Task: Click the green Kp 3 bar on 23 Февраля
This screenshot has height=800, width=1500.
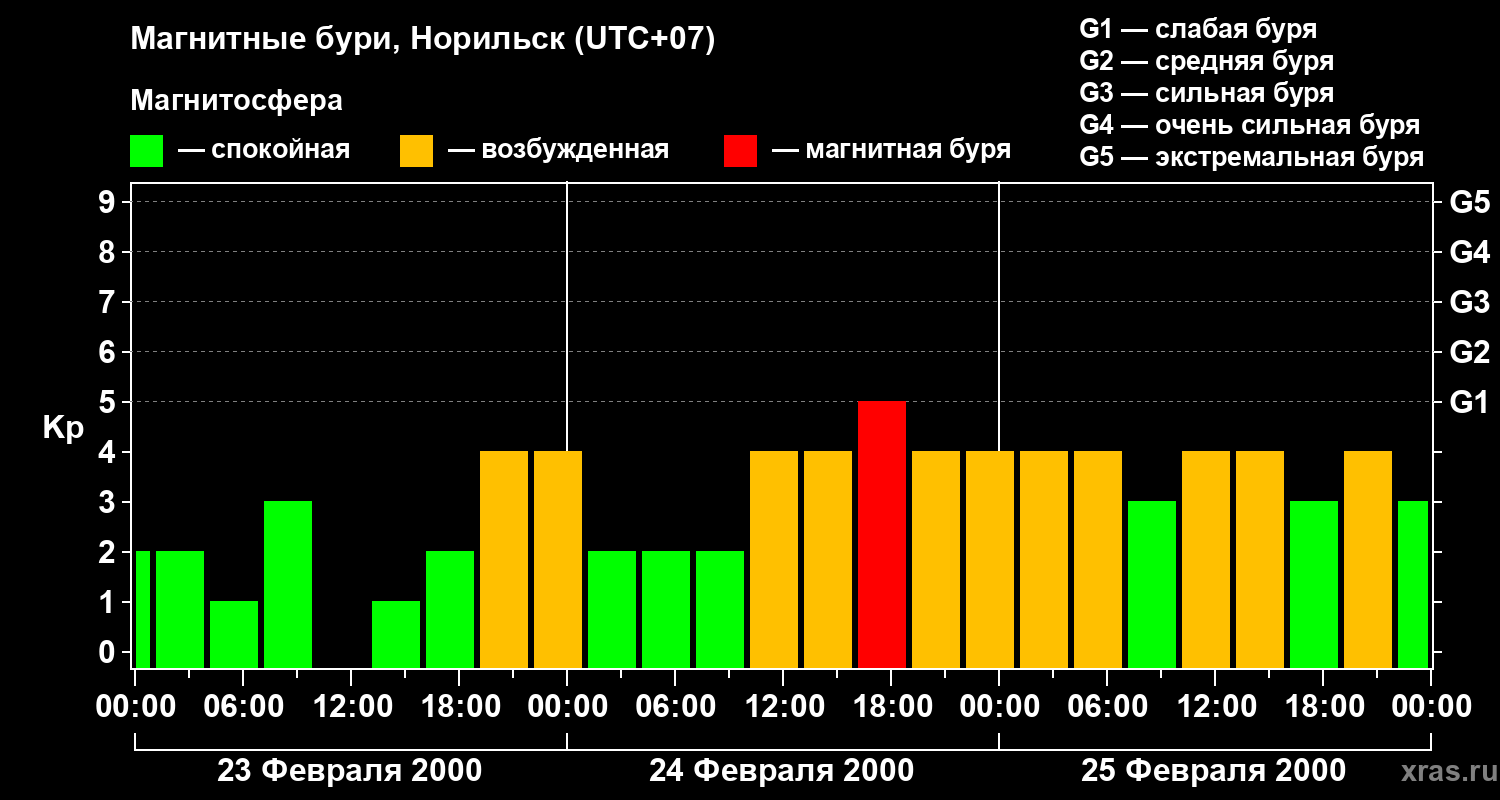Action: click(x=288, y=584)
